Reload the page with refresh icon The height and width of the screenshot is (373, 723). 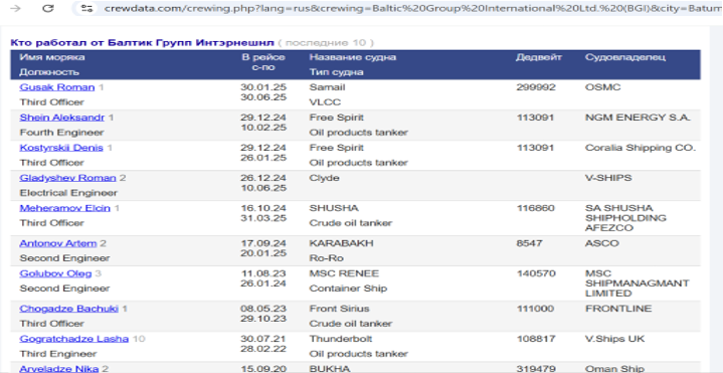(48, 9)
